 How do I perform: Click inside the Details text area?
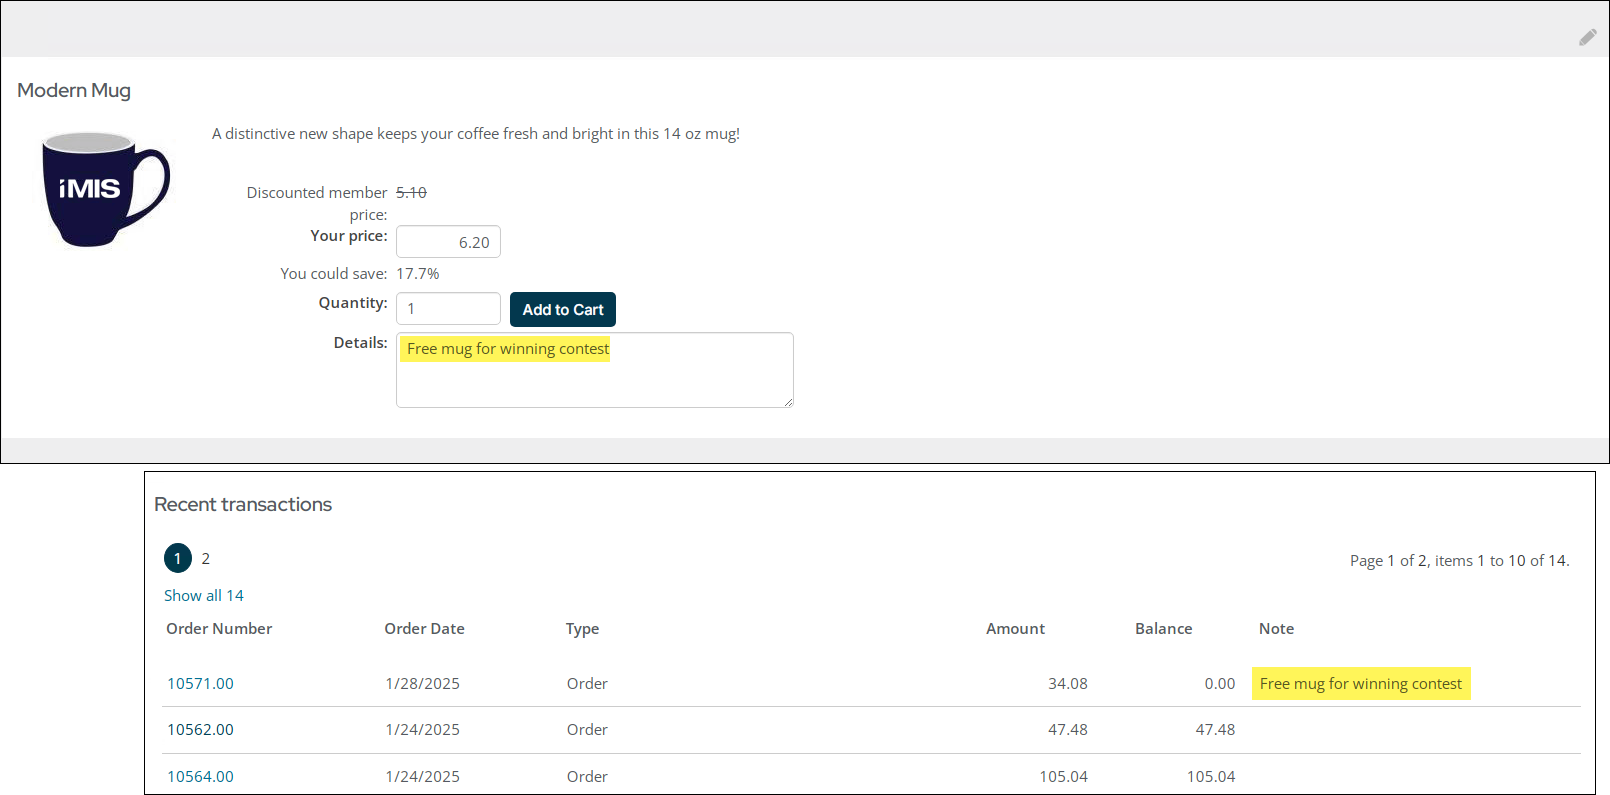click(595, 370)
